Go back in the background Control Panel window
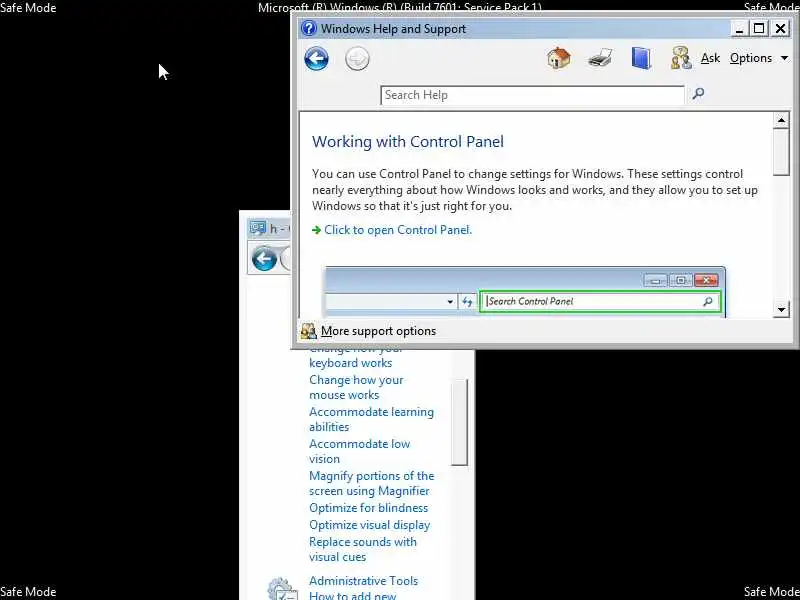Screen dimensions: 800x600 pyautogui.click(x=264, y=259)
